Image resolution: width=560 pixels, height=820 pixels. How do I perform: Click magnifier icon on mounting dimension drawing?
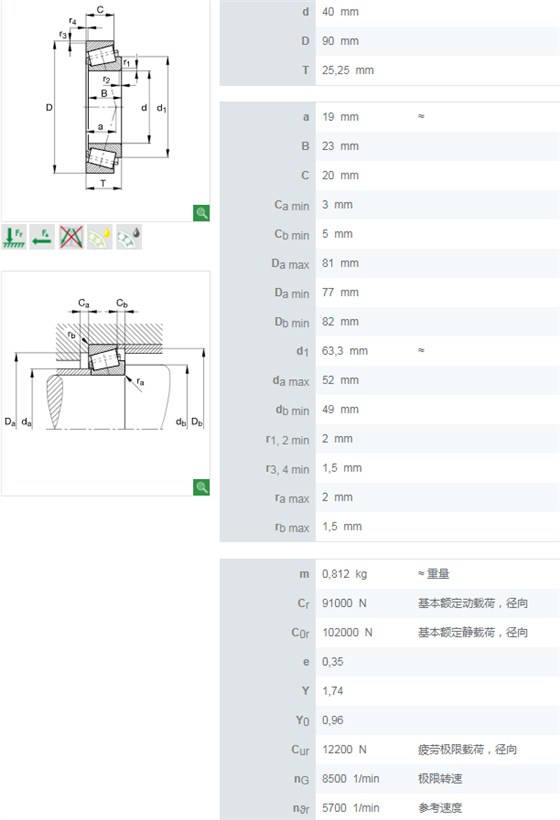(x=201, y=487)
